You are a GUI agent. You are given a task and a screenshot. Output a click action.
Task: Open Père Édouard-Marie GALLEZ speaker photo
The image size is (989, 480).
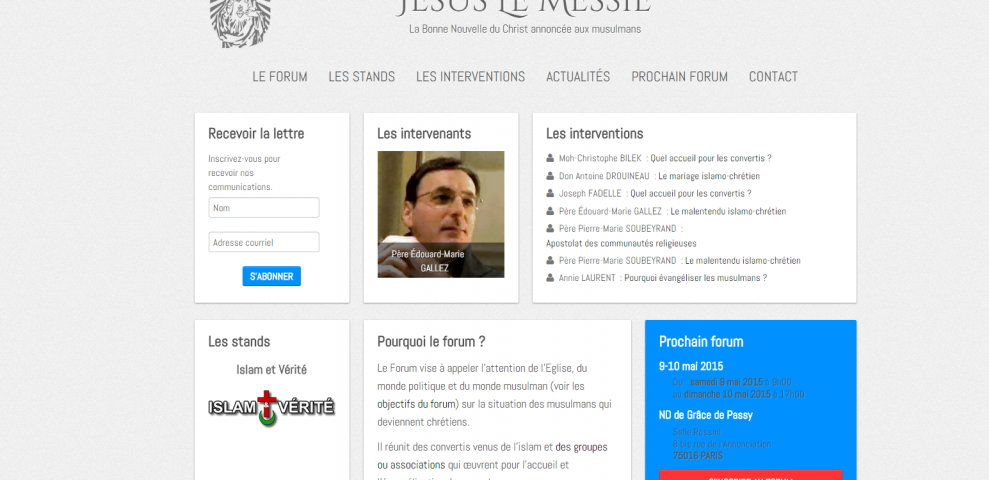click(441, 214)
